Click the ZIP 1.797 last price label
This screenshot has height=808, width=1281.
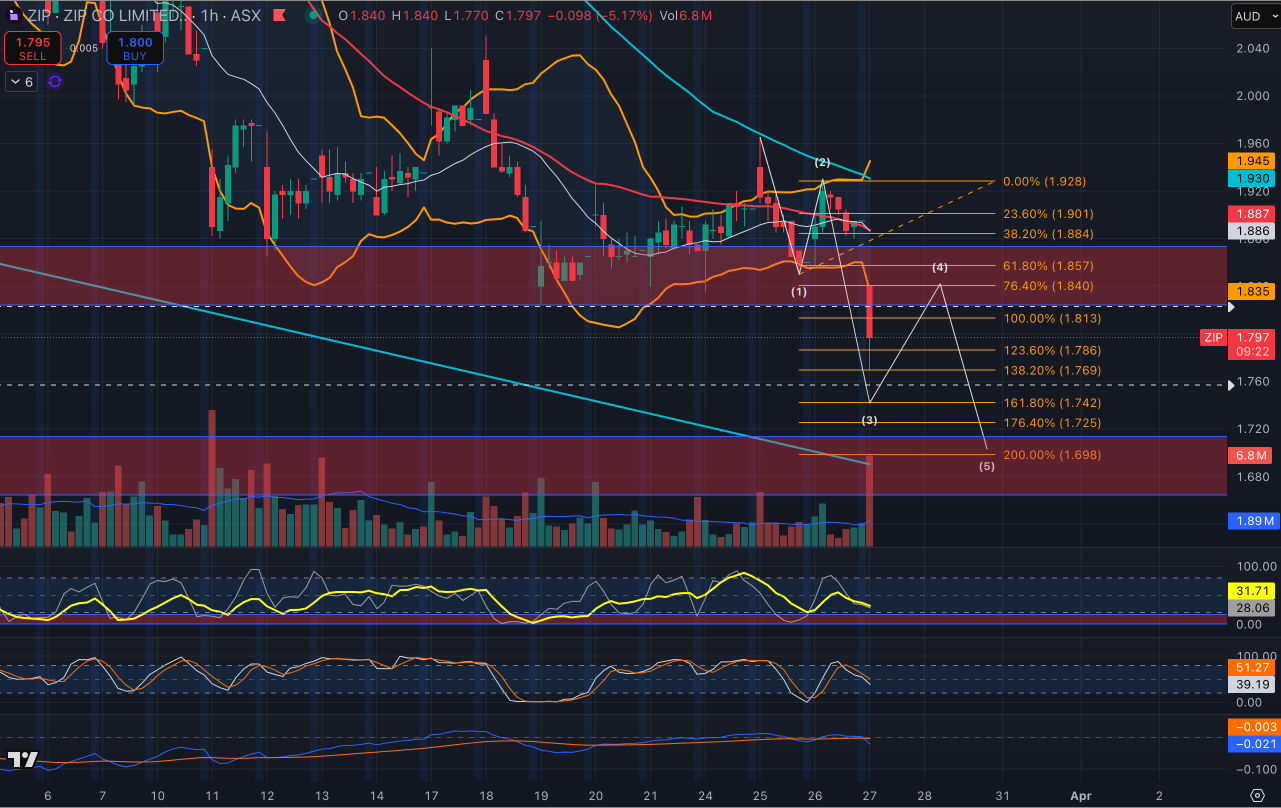[x=1240, y=338]
